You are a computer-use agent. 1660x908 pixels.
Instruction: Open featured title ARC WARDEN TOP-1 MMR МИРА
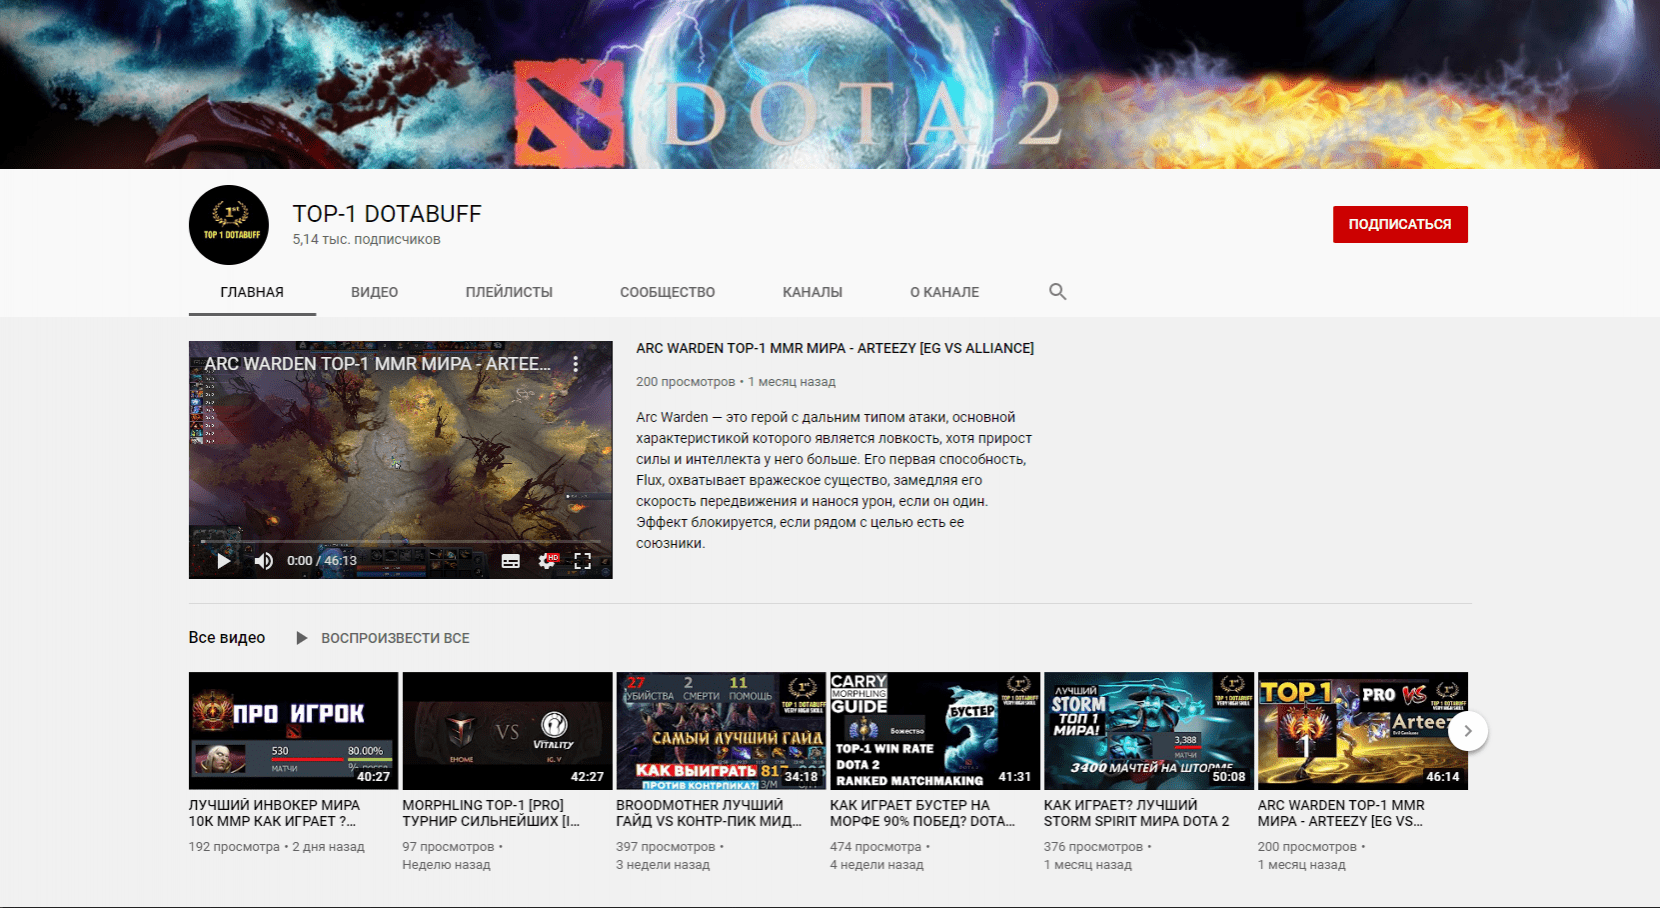click(835, 348)
